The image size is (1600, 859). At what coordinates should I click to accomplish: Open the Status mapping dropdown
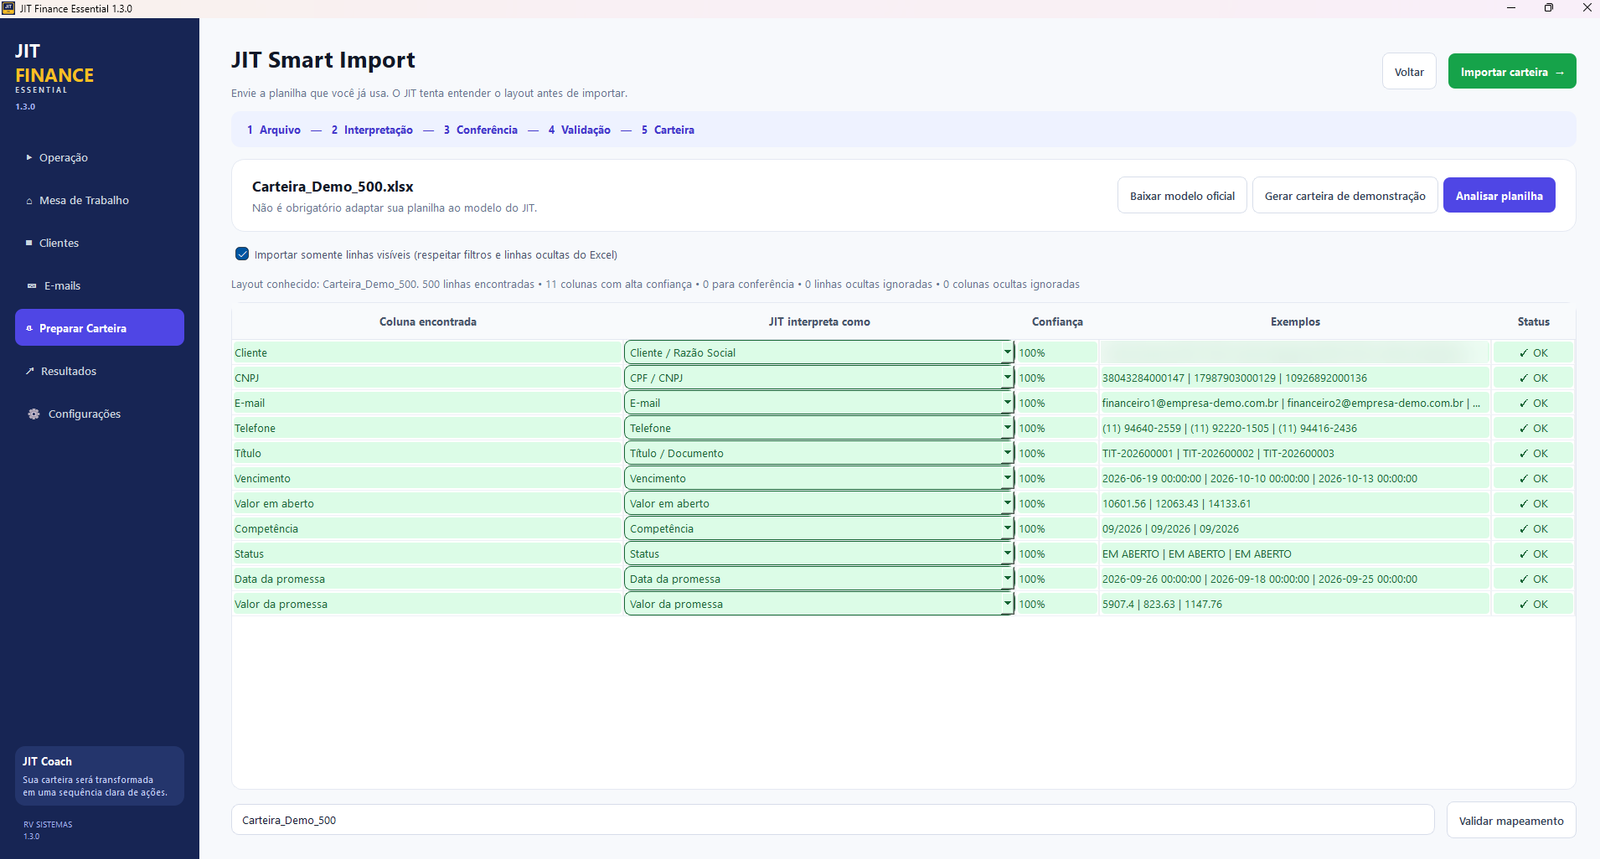click(x=819, y=553)
